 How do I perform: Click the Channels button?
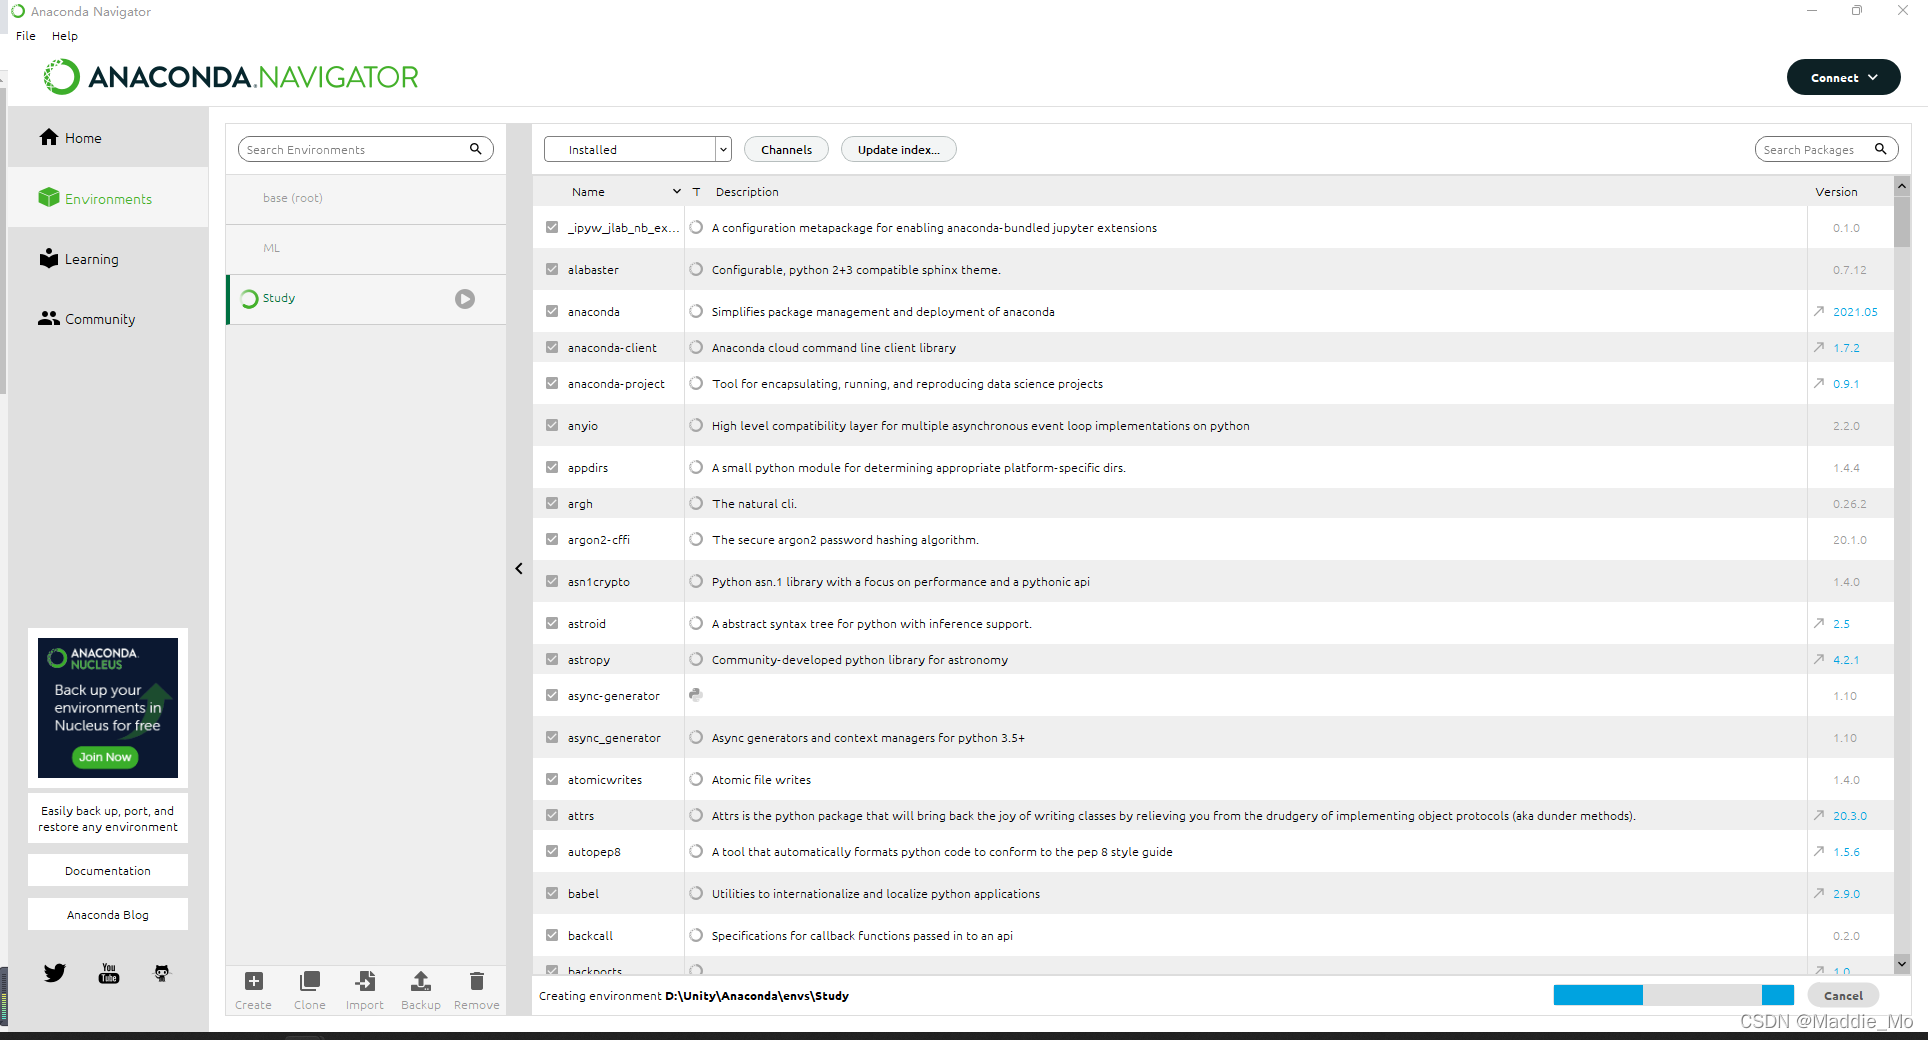[x=786, y=149]
